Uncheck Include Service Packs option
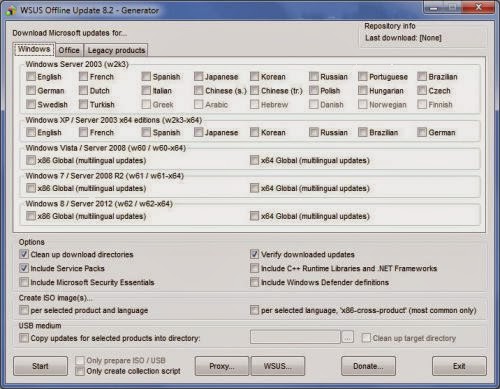This screenshot has width=500, height=389. [24, 268]
